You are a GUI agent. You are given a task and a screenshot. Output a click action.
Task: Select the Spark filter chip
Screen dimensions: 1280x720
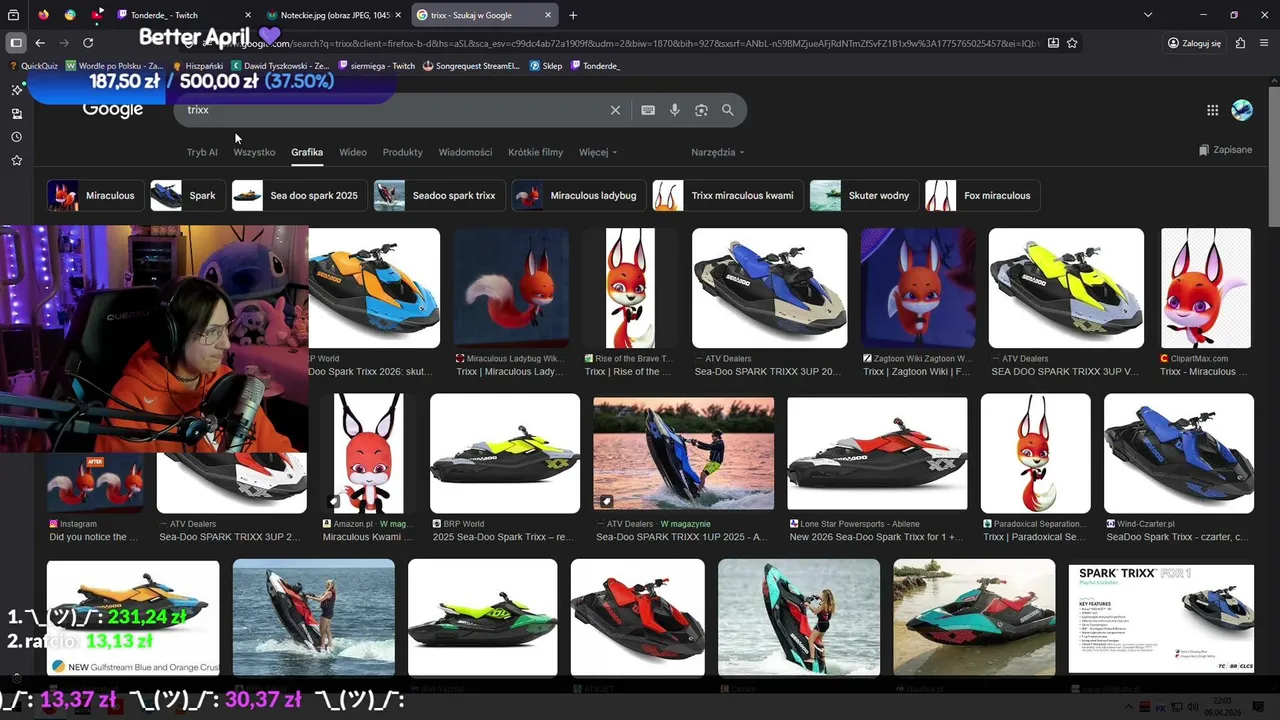(x=187, y=195)
